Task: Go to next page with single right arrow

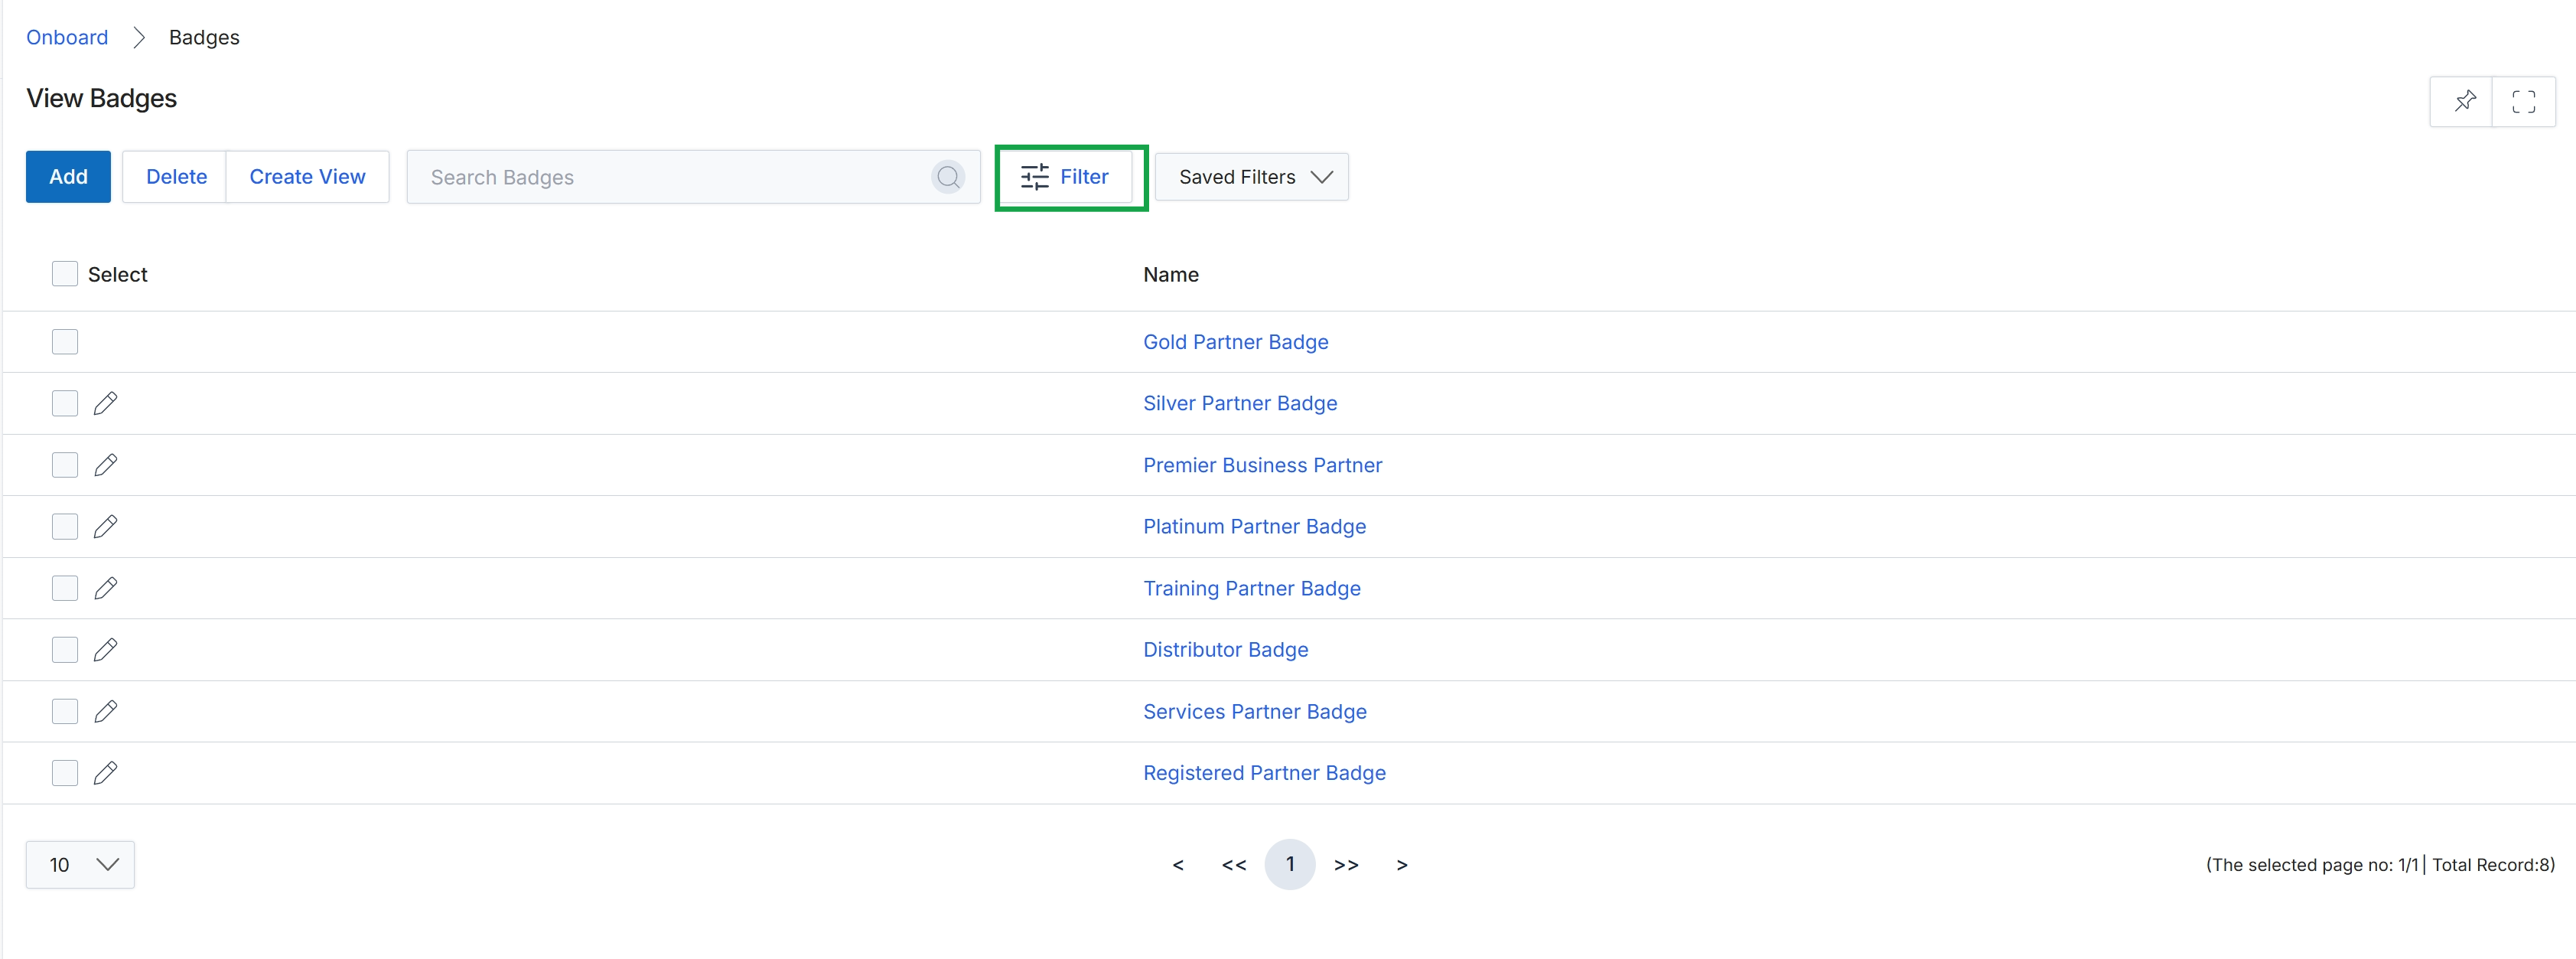Action: 1402,865
